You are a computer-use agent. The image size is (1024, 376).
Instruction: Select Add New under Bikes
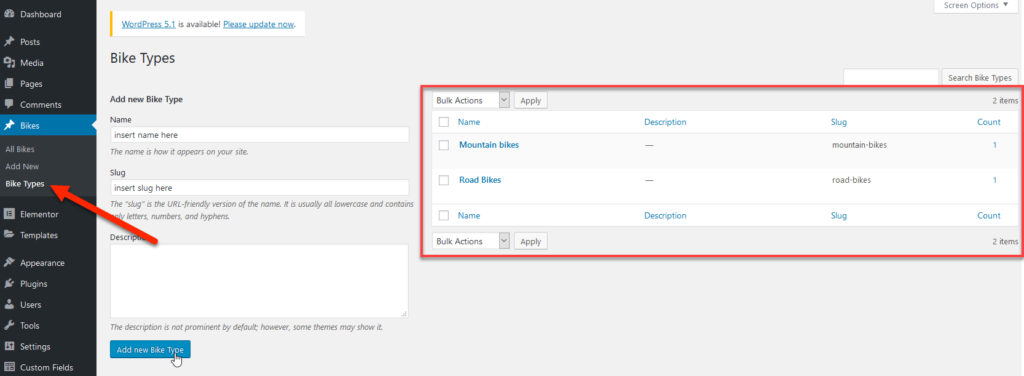point(22,166)
